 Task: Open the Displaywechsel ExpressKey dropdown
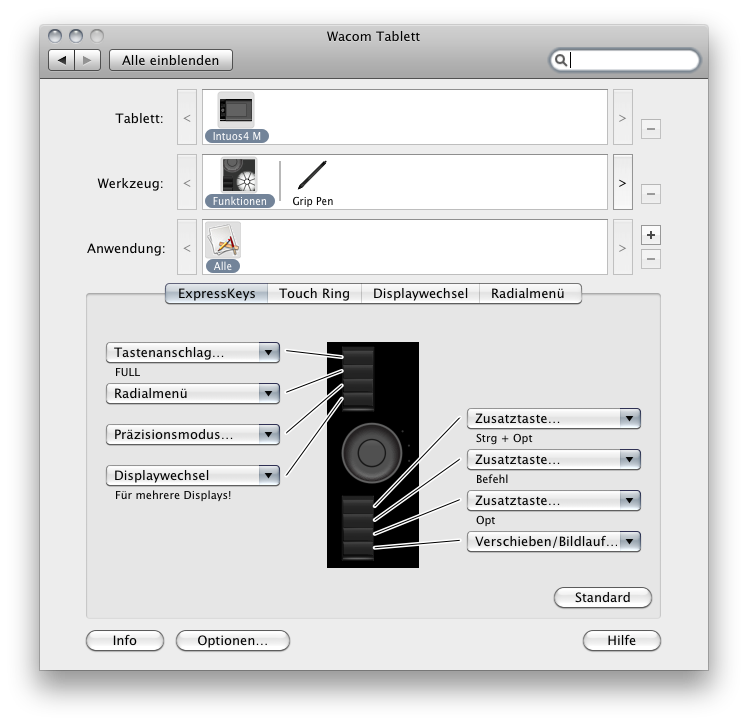click(x=192, y=475)
